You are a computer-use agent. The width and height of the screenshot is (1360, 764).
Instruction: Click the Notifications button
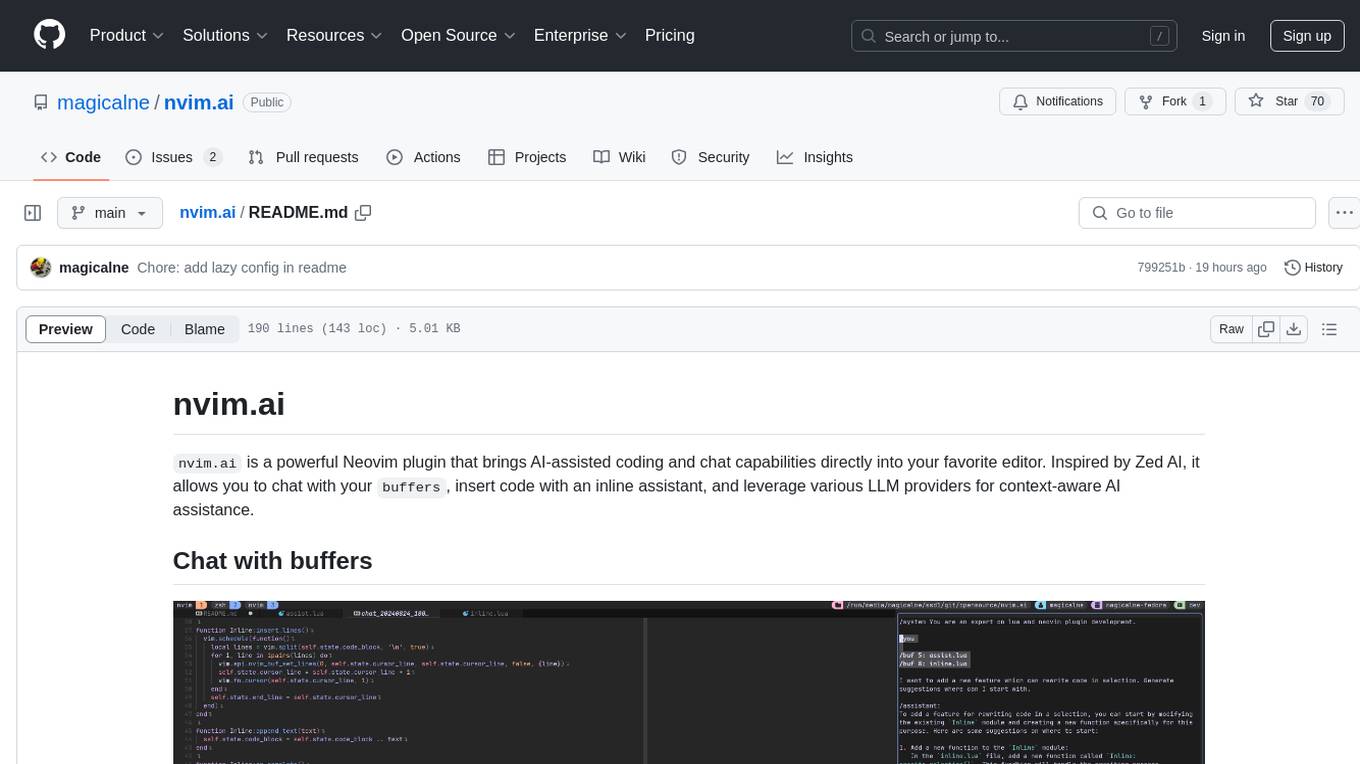click(x=1058, y=102)
